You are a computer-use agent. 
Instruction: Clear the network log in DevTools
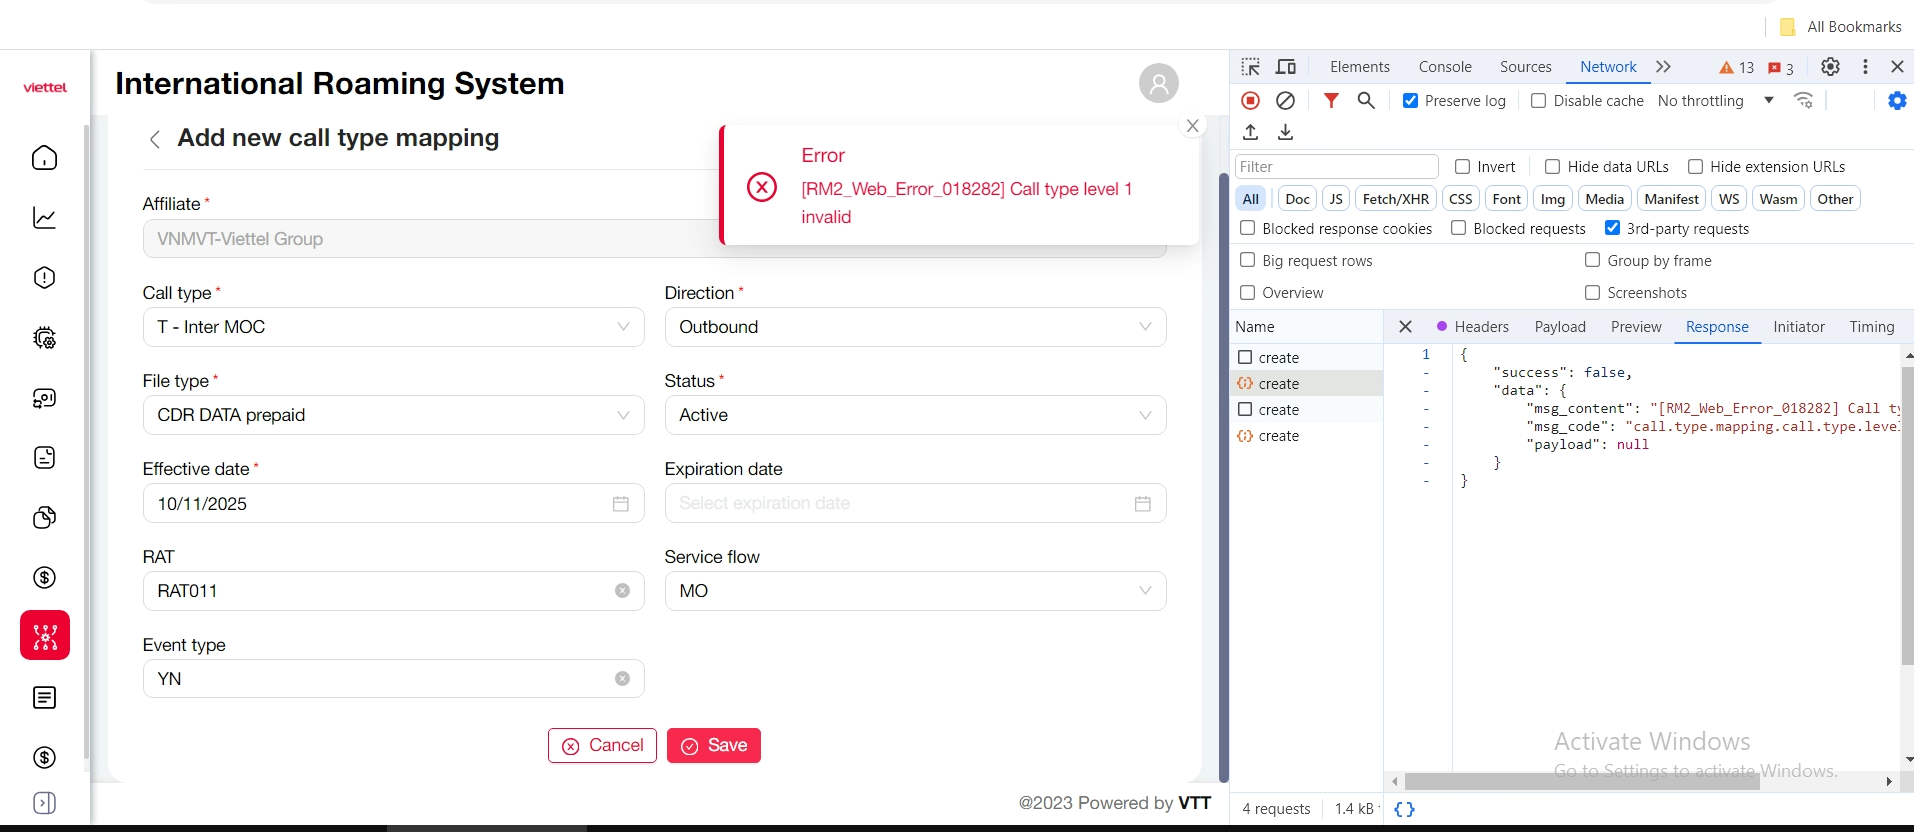[x=1286, y=101]
